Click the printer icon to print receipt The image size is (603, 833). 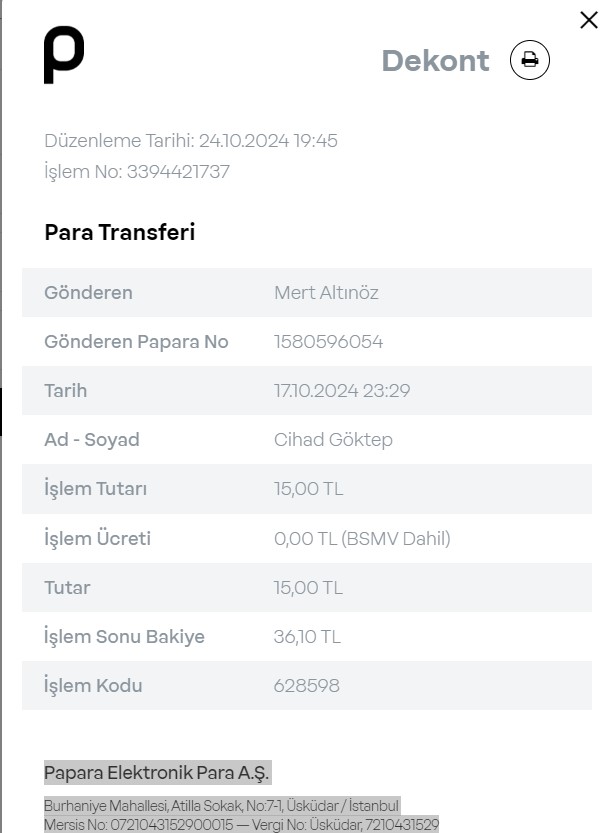[529, 60]
